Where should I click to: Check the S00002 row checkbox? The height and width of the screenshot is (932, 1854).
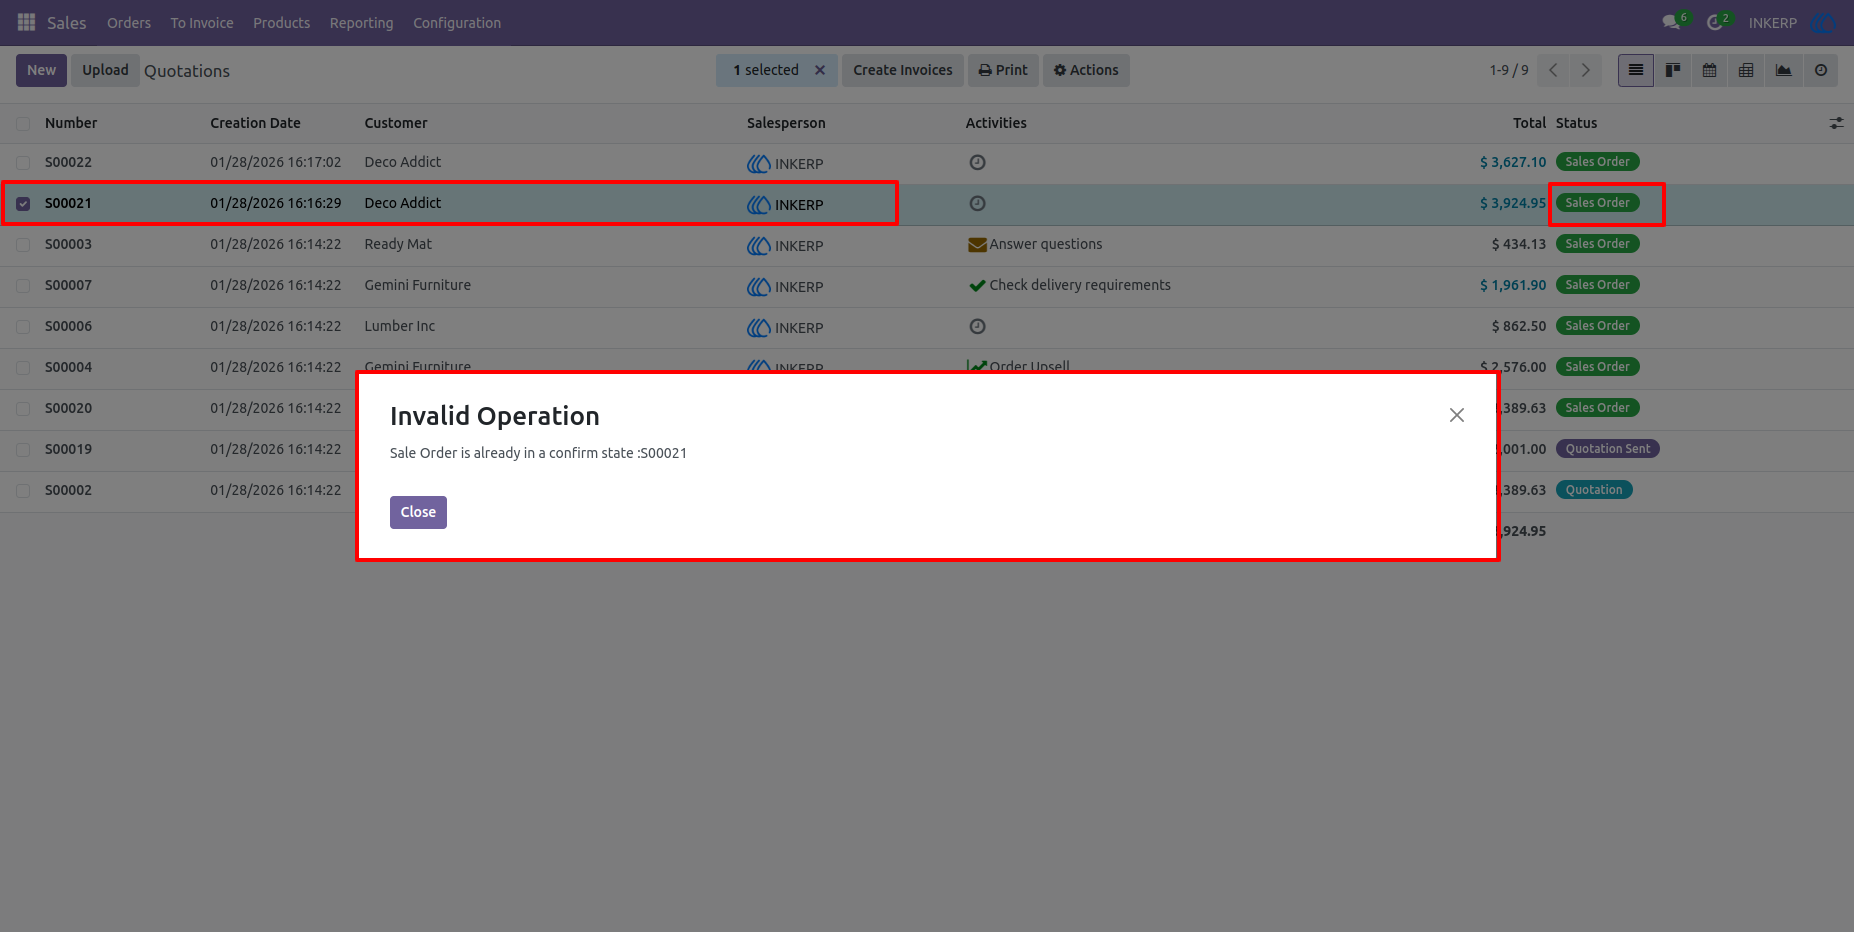[x=23, y=491]
